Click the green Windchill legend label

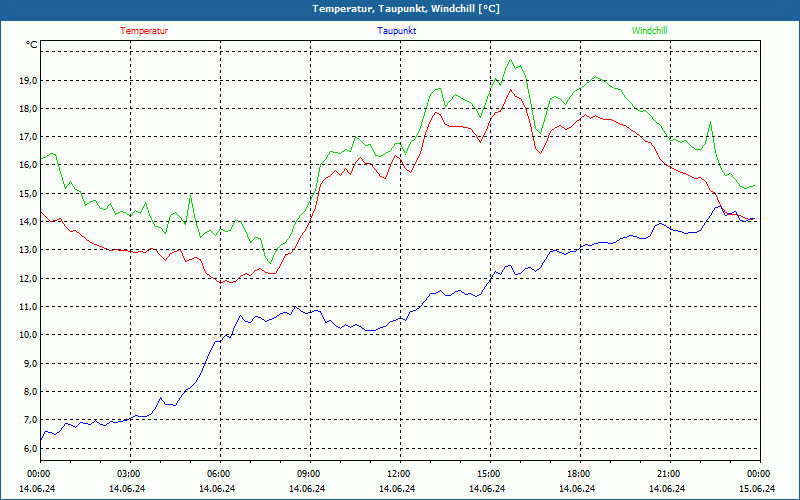(649, 31)
